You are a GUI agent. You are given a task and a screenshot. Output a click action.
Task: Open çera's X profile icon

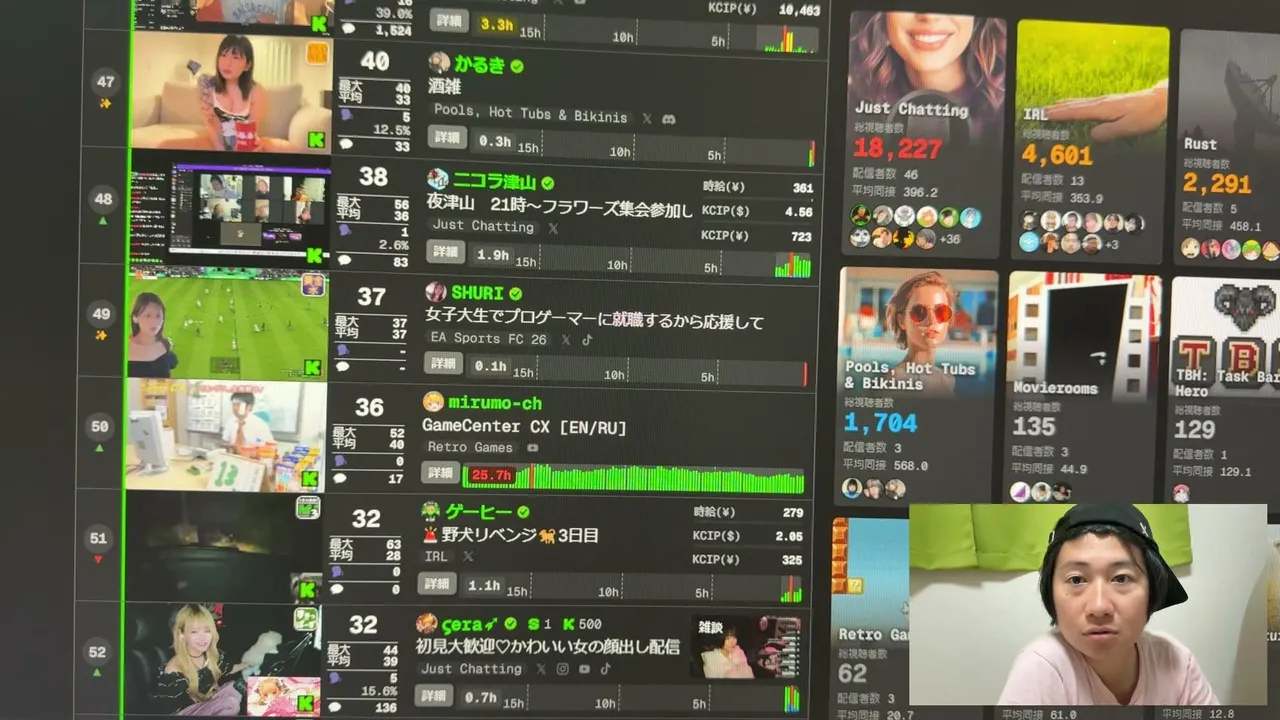(541, 669)
